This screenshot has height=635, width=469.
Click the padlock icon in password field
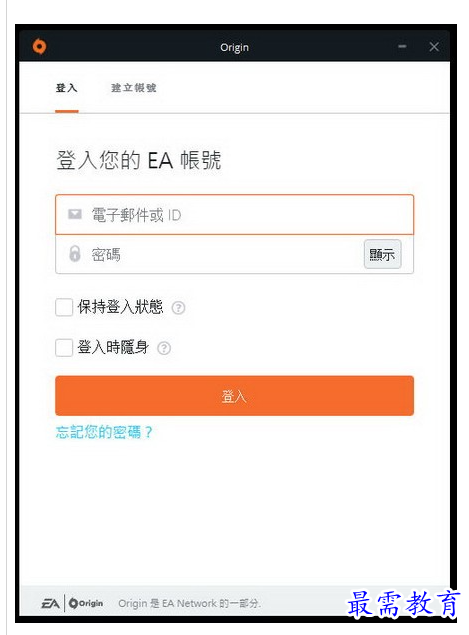click(x=75, y=254)
